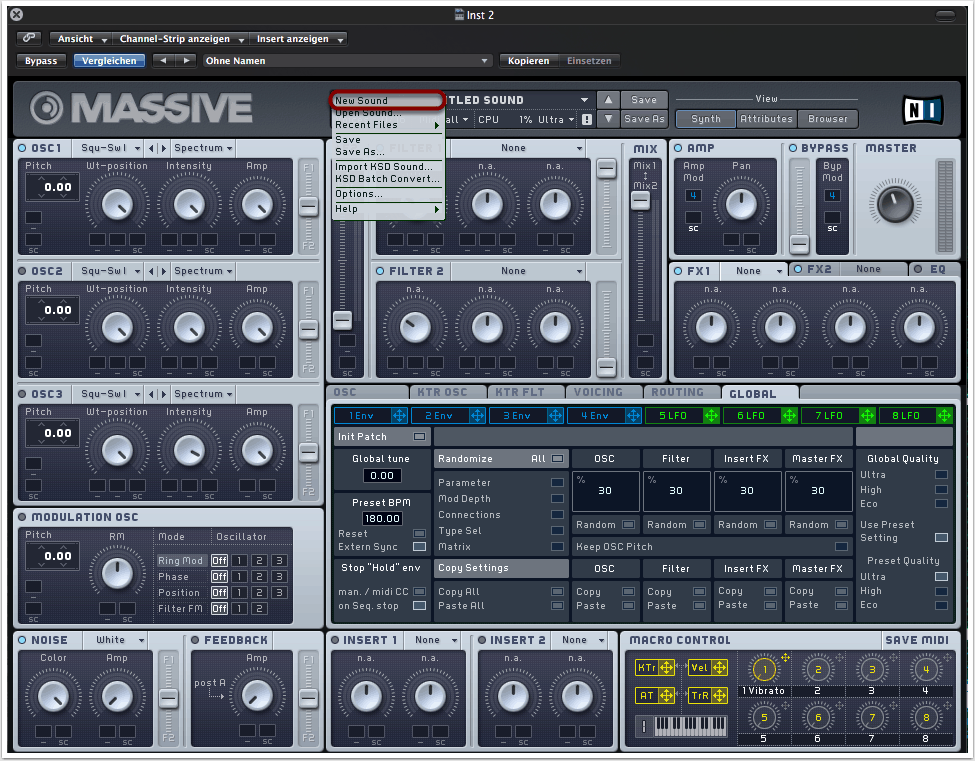Enable the Keep OSC Pitch checkbox
The image size is (975, 761).
pyautogui.click(x=841, y=547)
